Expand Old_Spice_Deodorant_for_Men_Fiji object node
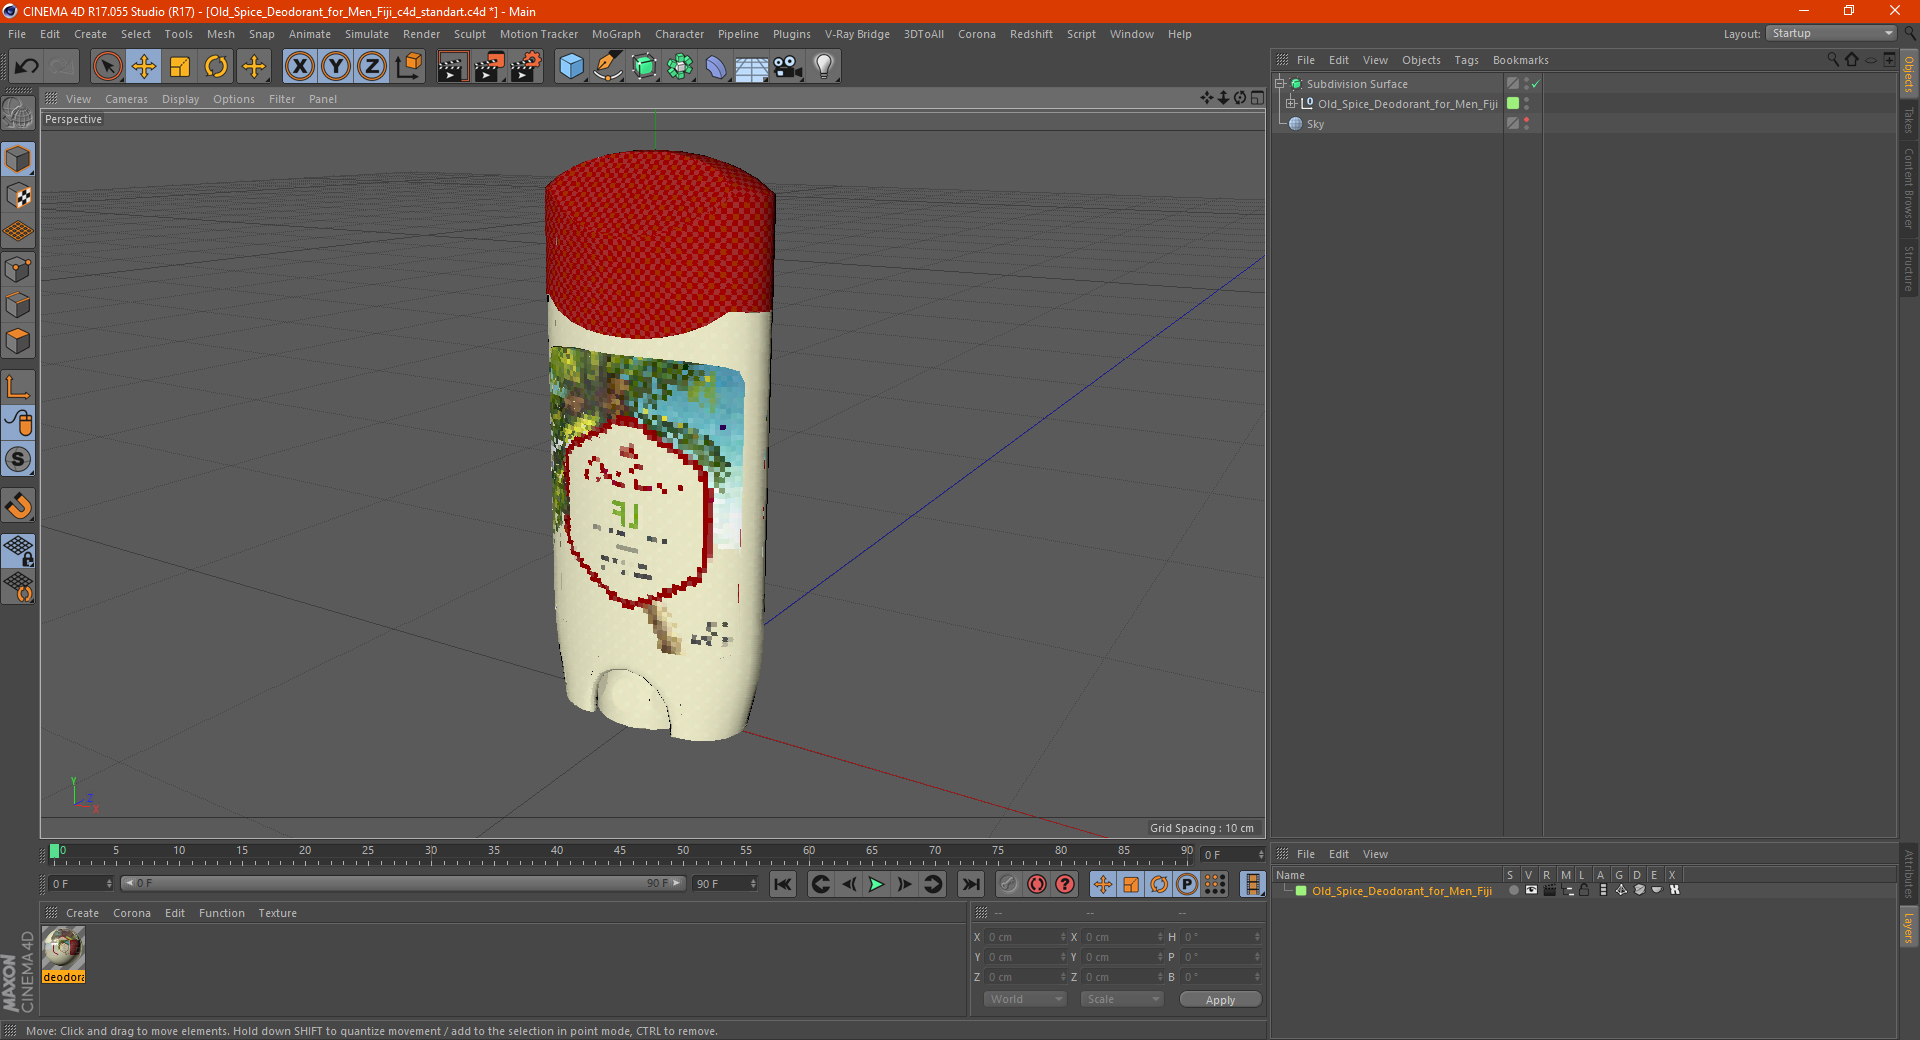 click(x=1291, y=104)
